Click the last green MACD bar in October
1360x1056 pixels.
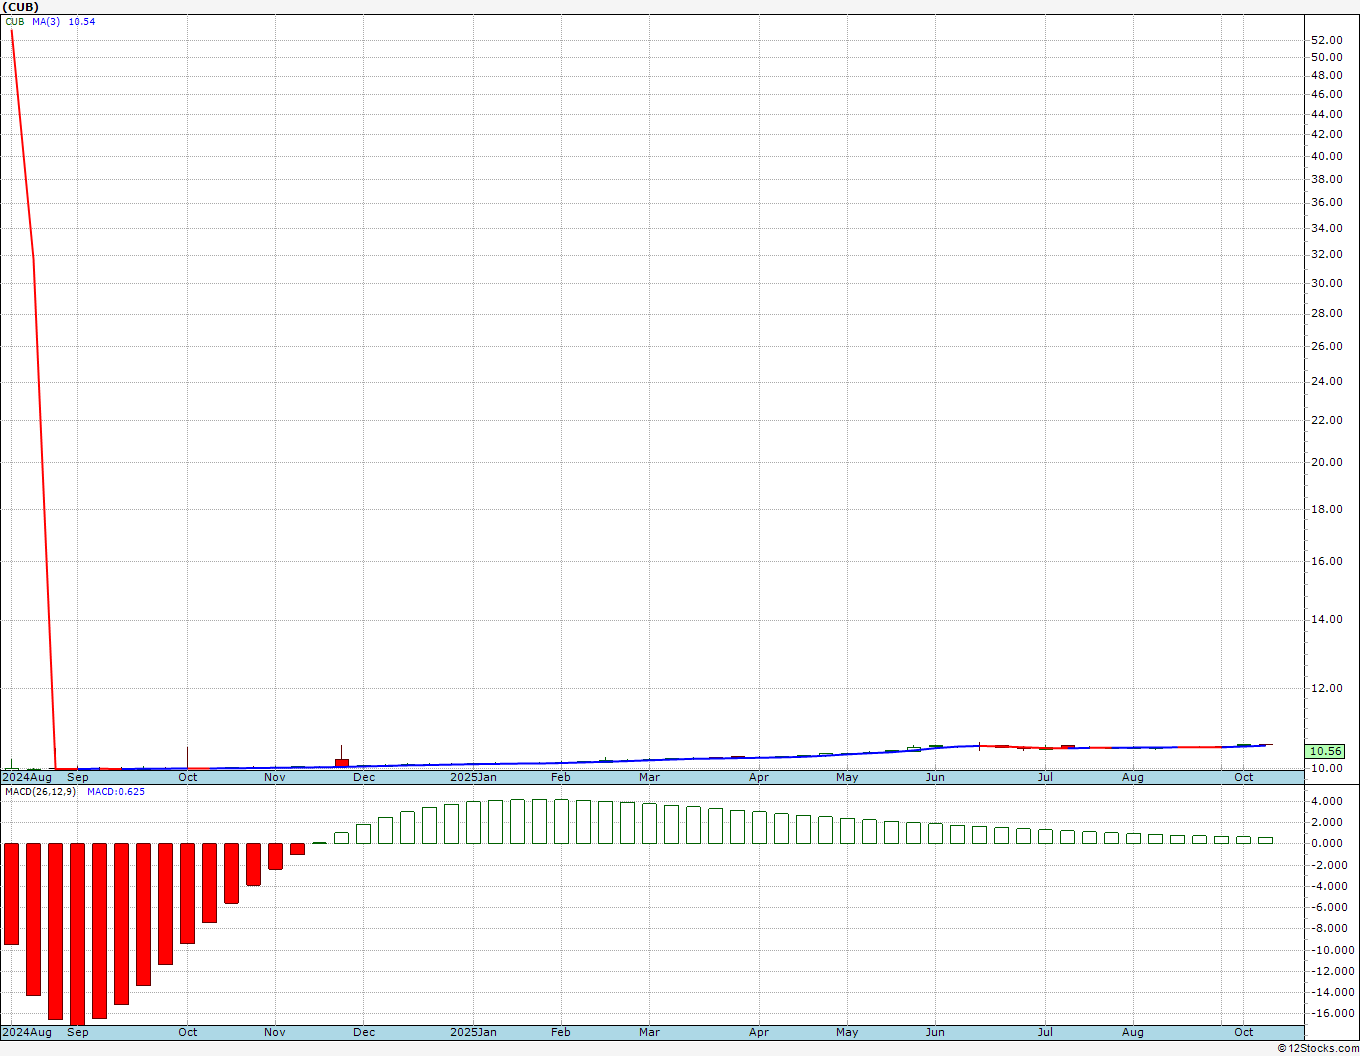1265,840
